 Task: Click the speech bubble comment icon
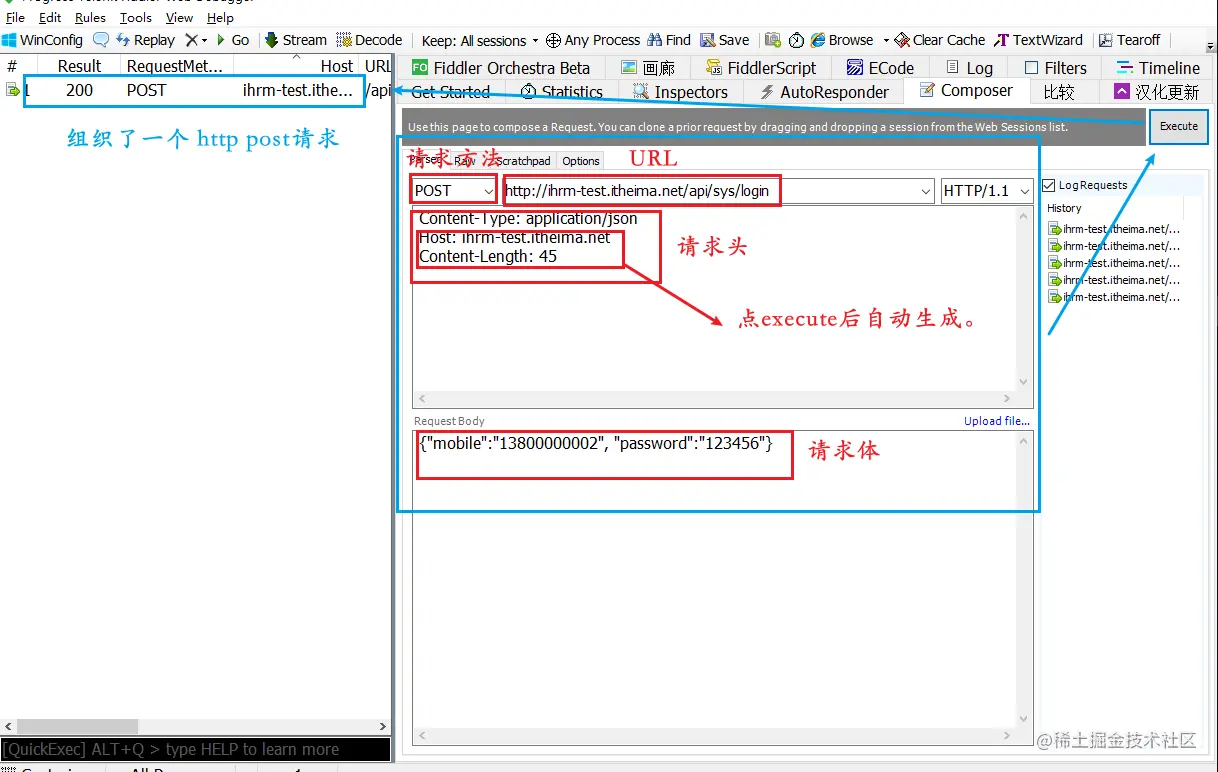coord(101,40)
